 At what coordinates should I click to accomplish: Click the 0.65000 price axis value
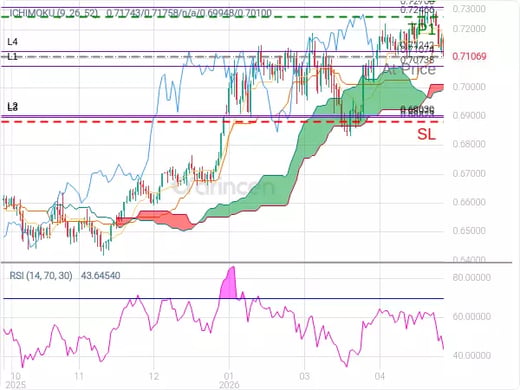469,231
